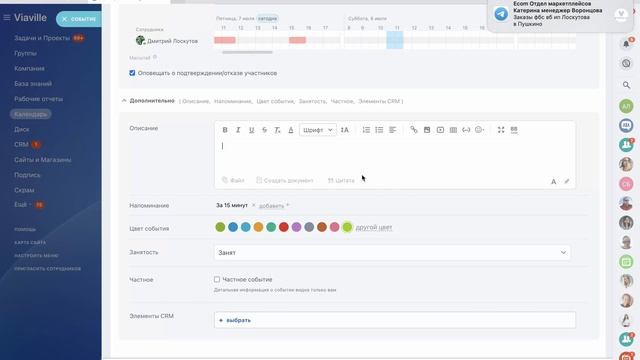Open the add reminder dropdown
640x360 pixels.
(274, 206)
